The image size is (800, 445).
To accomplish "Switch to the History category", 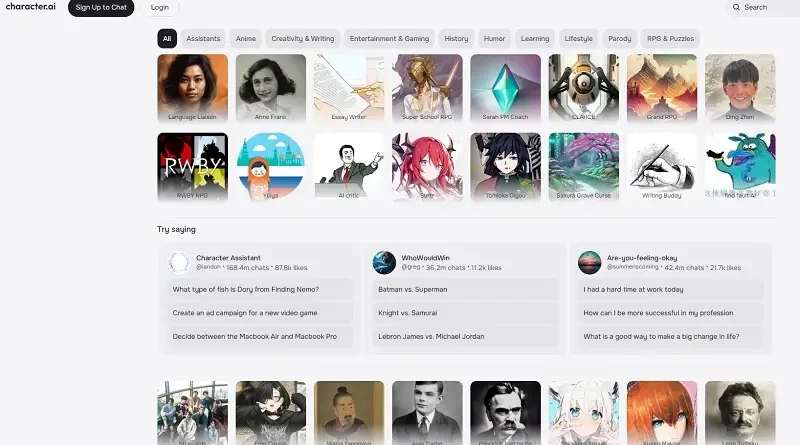I will point(456,38).
